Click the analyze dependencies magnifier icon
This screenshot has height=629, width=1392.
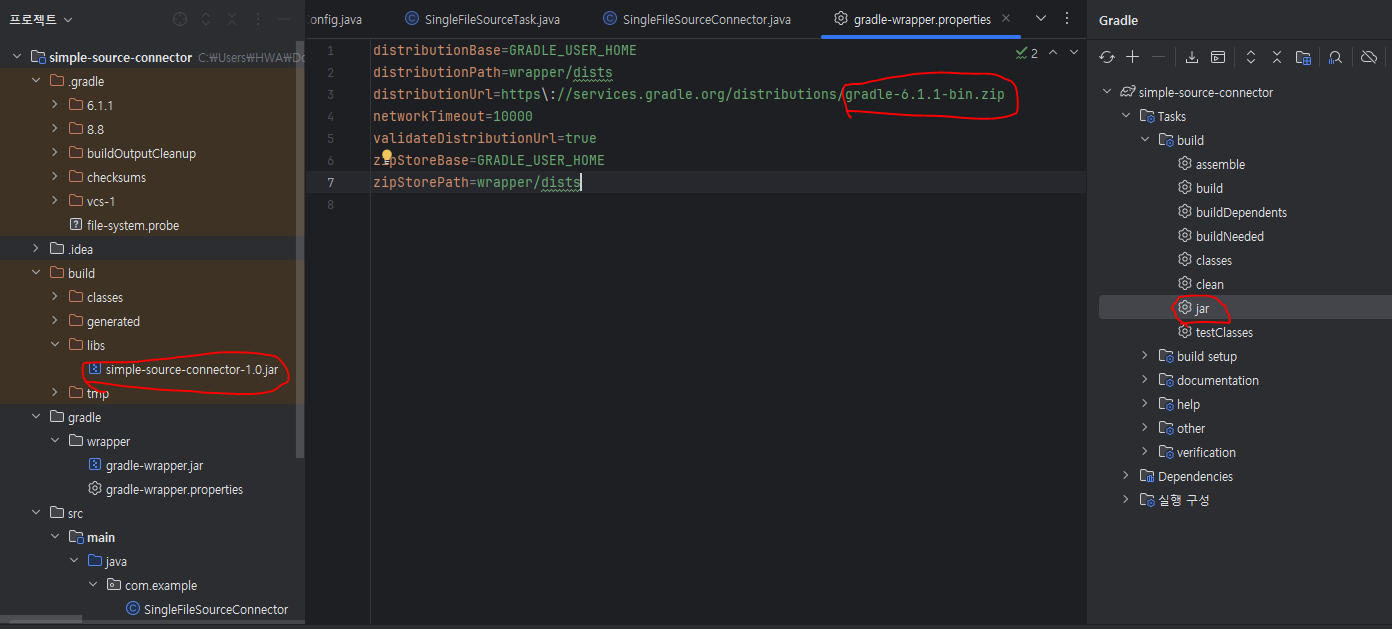coord(1335,57)
